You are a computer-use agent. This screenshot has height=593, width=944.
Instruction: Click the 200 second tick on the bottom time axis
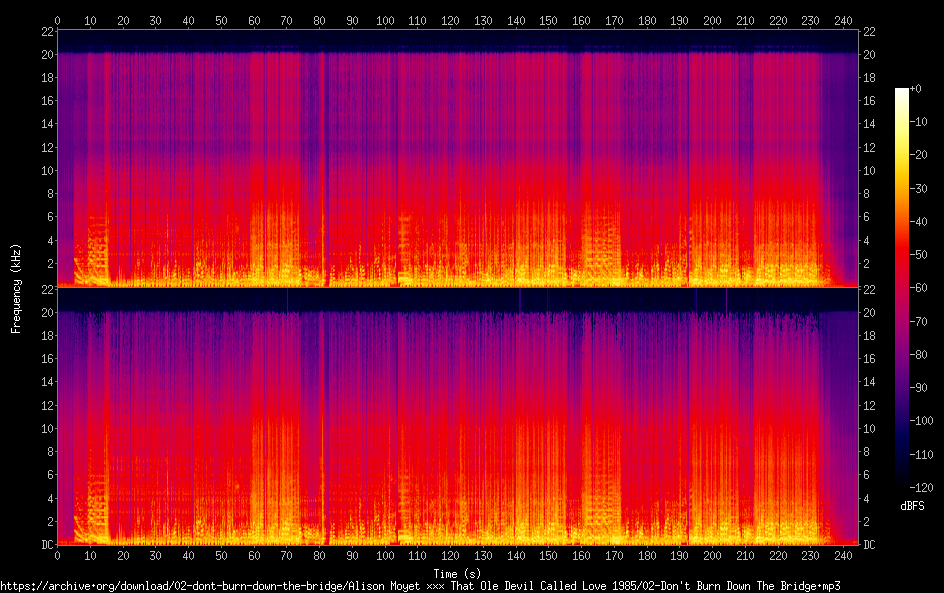[712, 555]
